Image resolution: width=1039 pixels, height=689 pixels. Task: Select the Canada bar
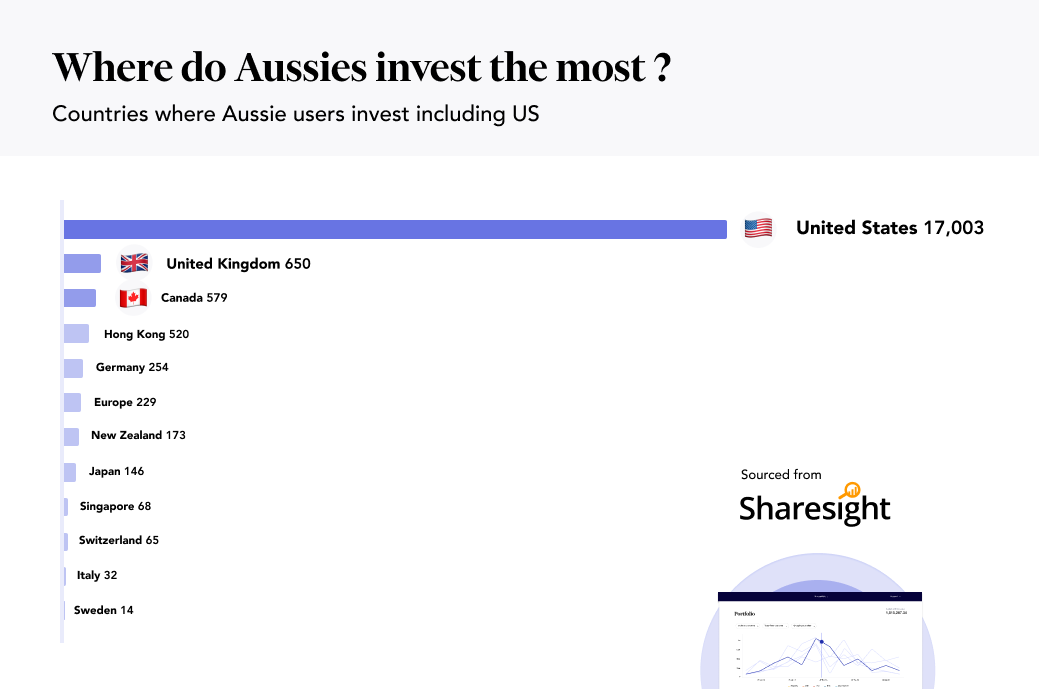tap(80, 298)
